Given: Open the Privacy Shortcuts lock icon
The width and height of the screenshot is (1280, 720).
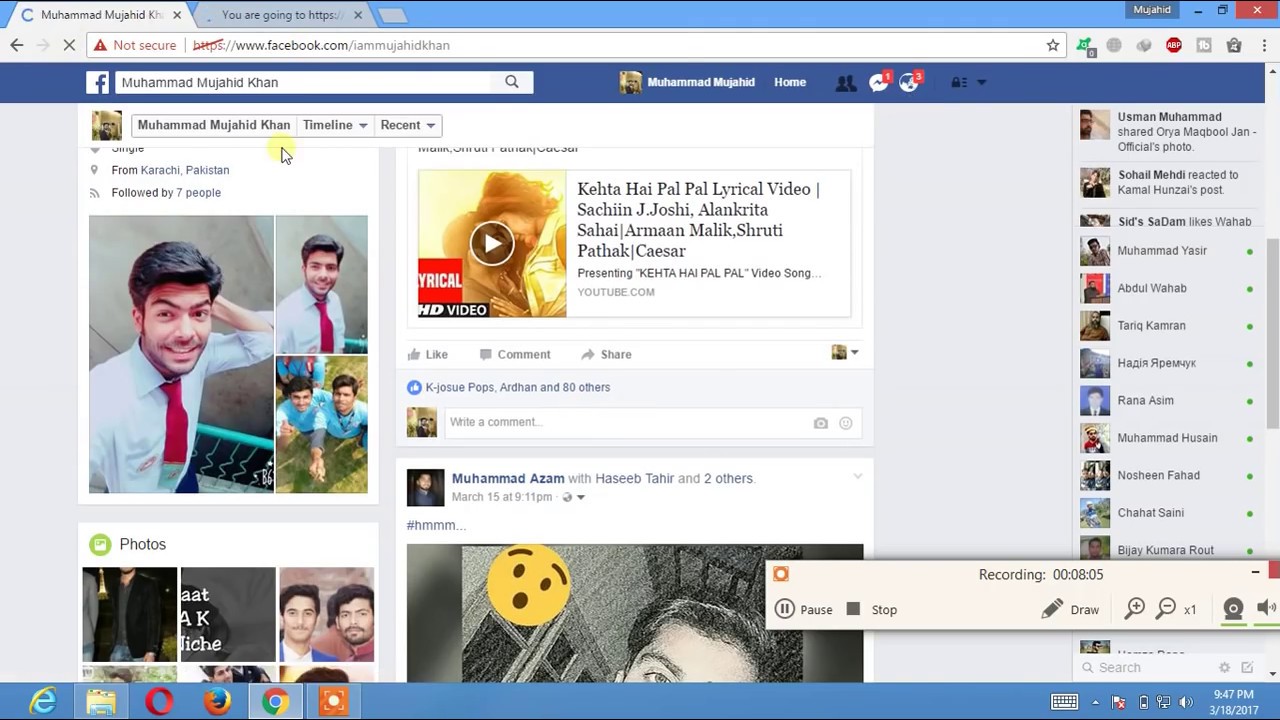Looking at the screenshot, I should coord(959,83).
